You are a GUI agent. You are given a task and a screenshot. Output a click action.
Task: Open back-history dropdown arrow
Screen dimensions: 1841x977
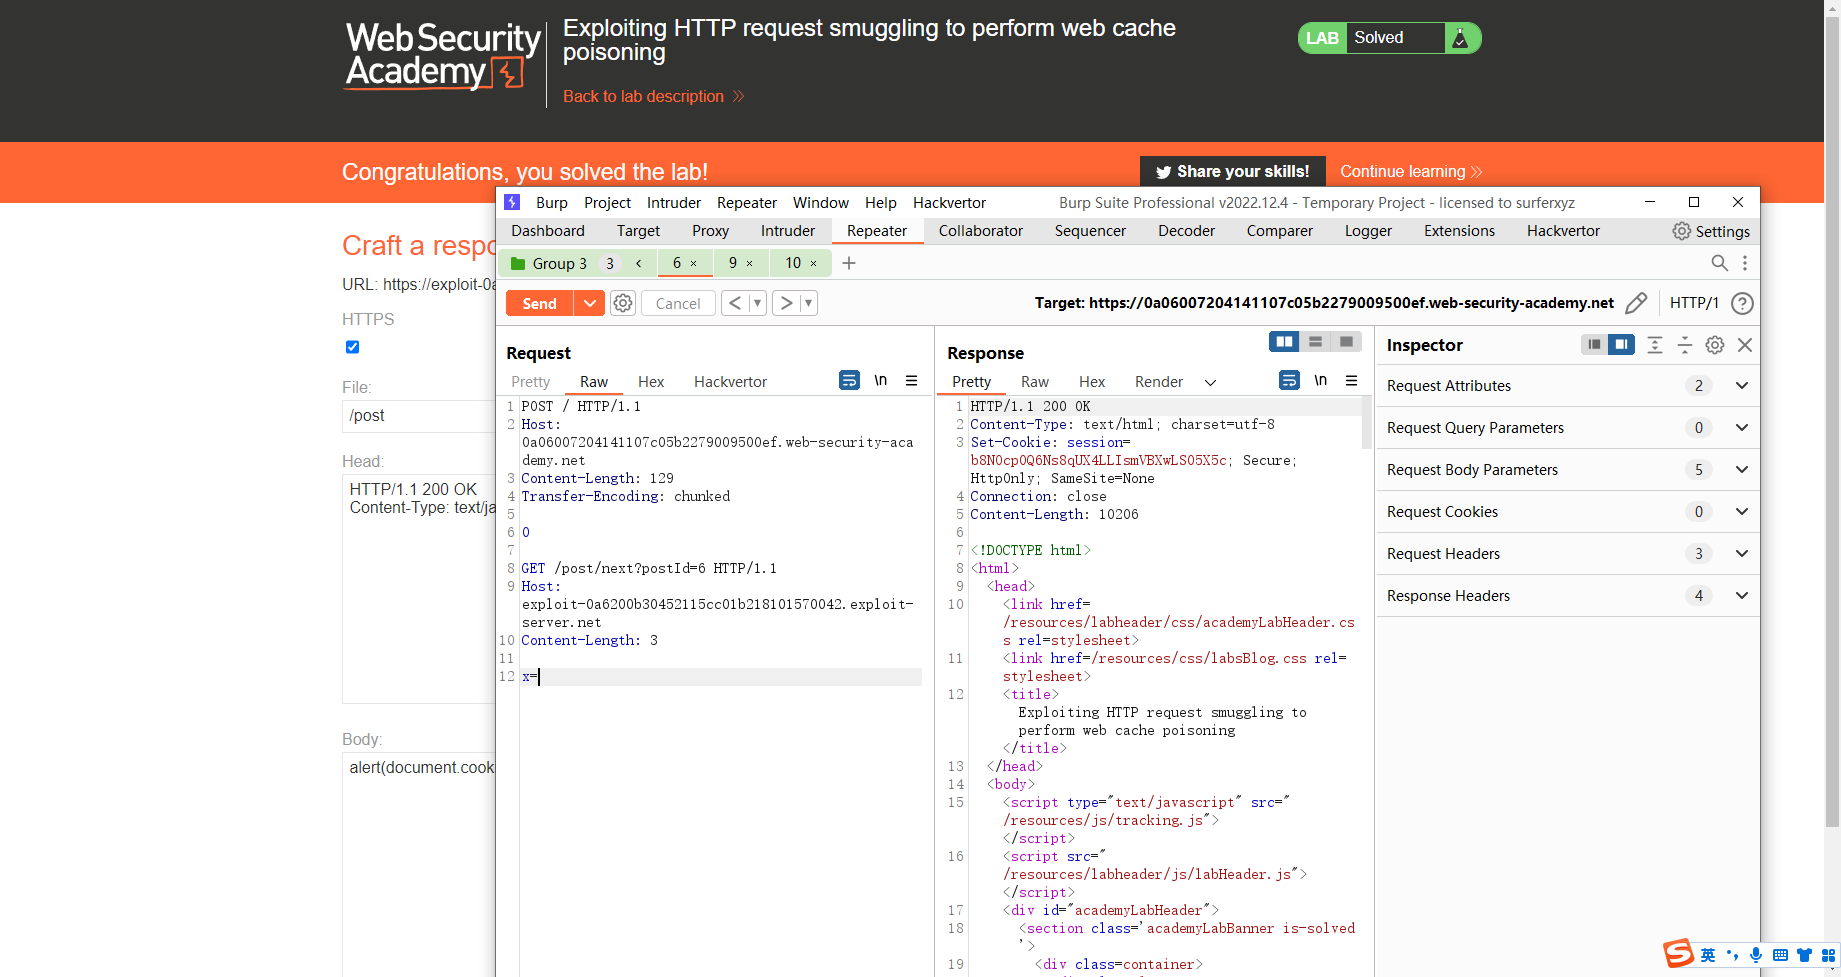(757, 303)
